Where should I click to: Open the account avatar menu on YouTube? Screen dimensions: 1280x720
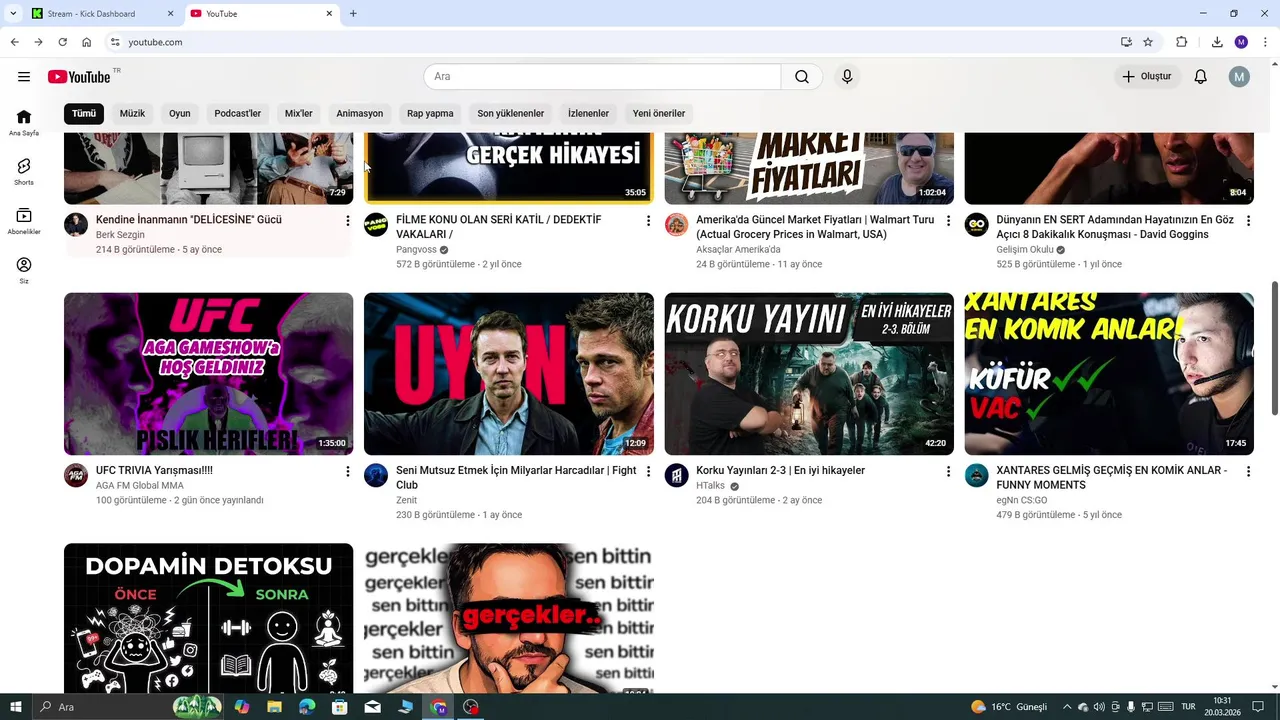1239,77
